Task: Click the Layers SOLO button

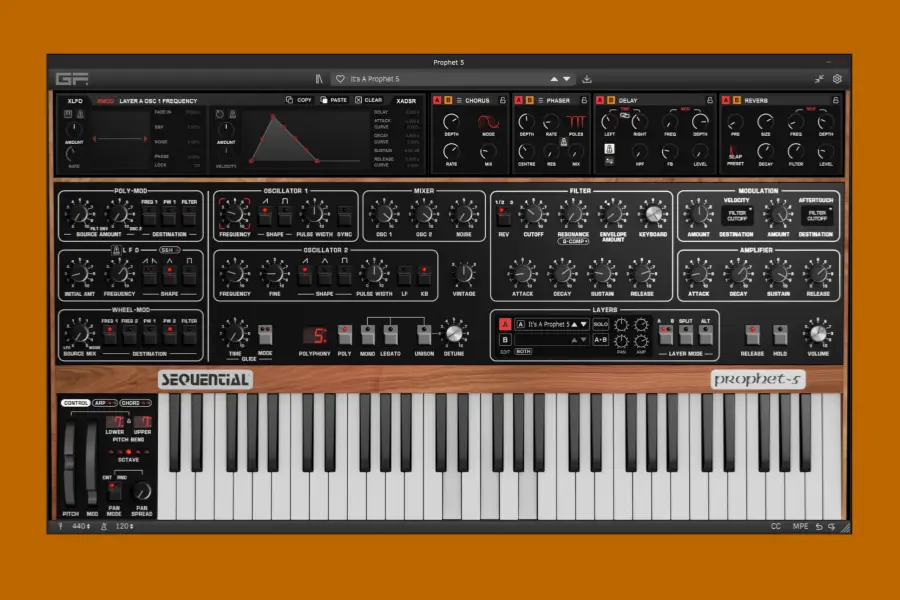Action: 600,324
